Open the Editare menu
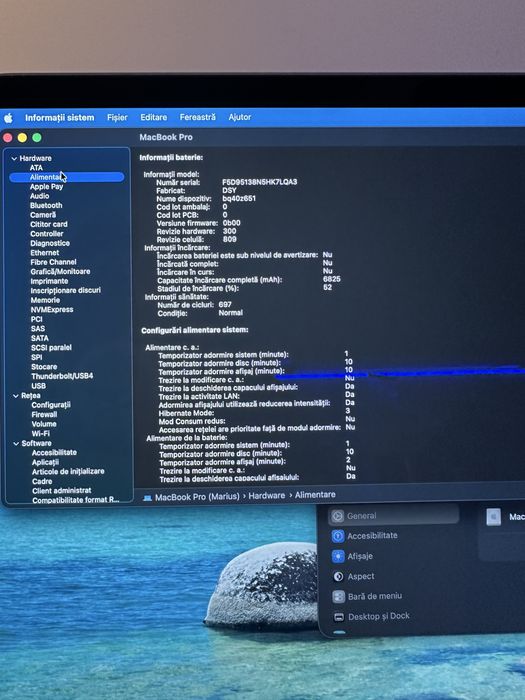The height and width of the screenshot is (700, 525). click(154, 117)
